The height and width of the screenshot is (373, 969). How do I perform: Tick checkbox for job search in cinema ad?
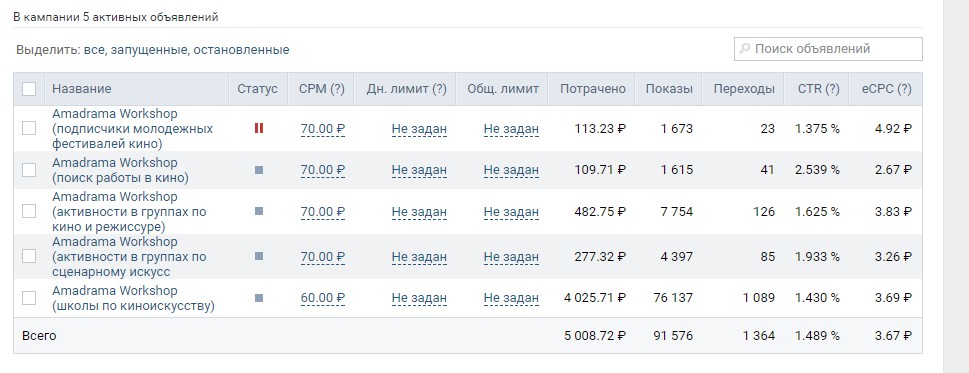tap(29, 170)
